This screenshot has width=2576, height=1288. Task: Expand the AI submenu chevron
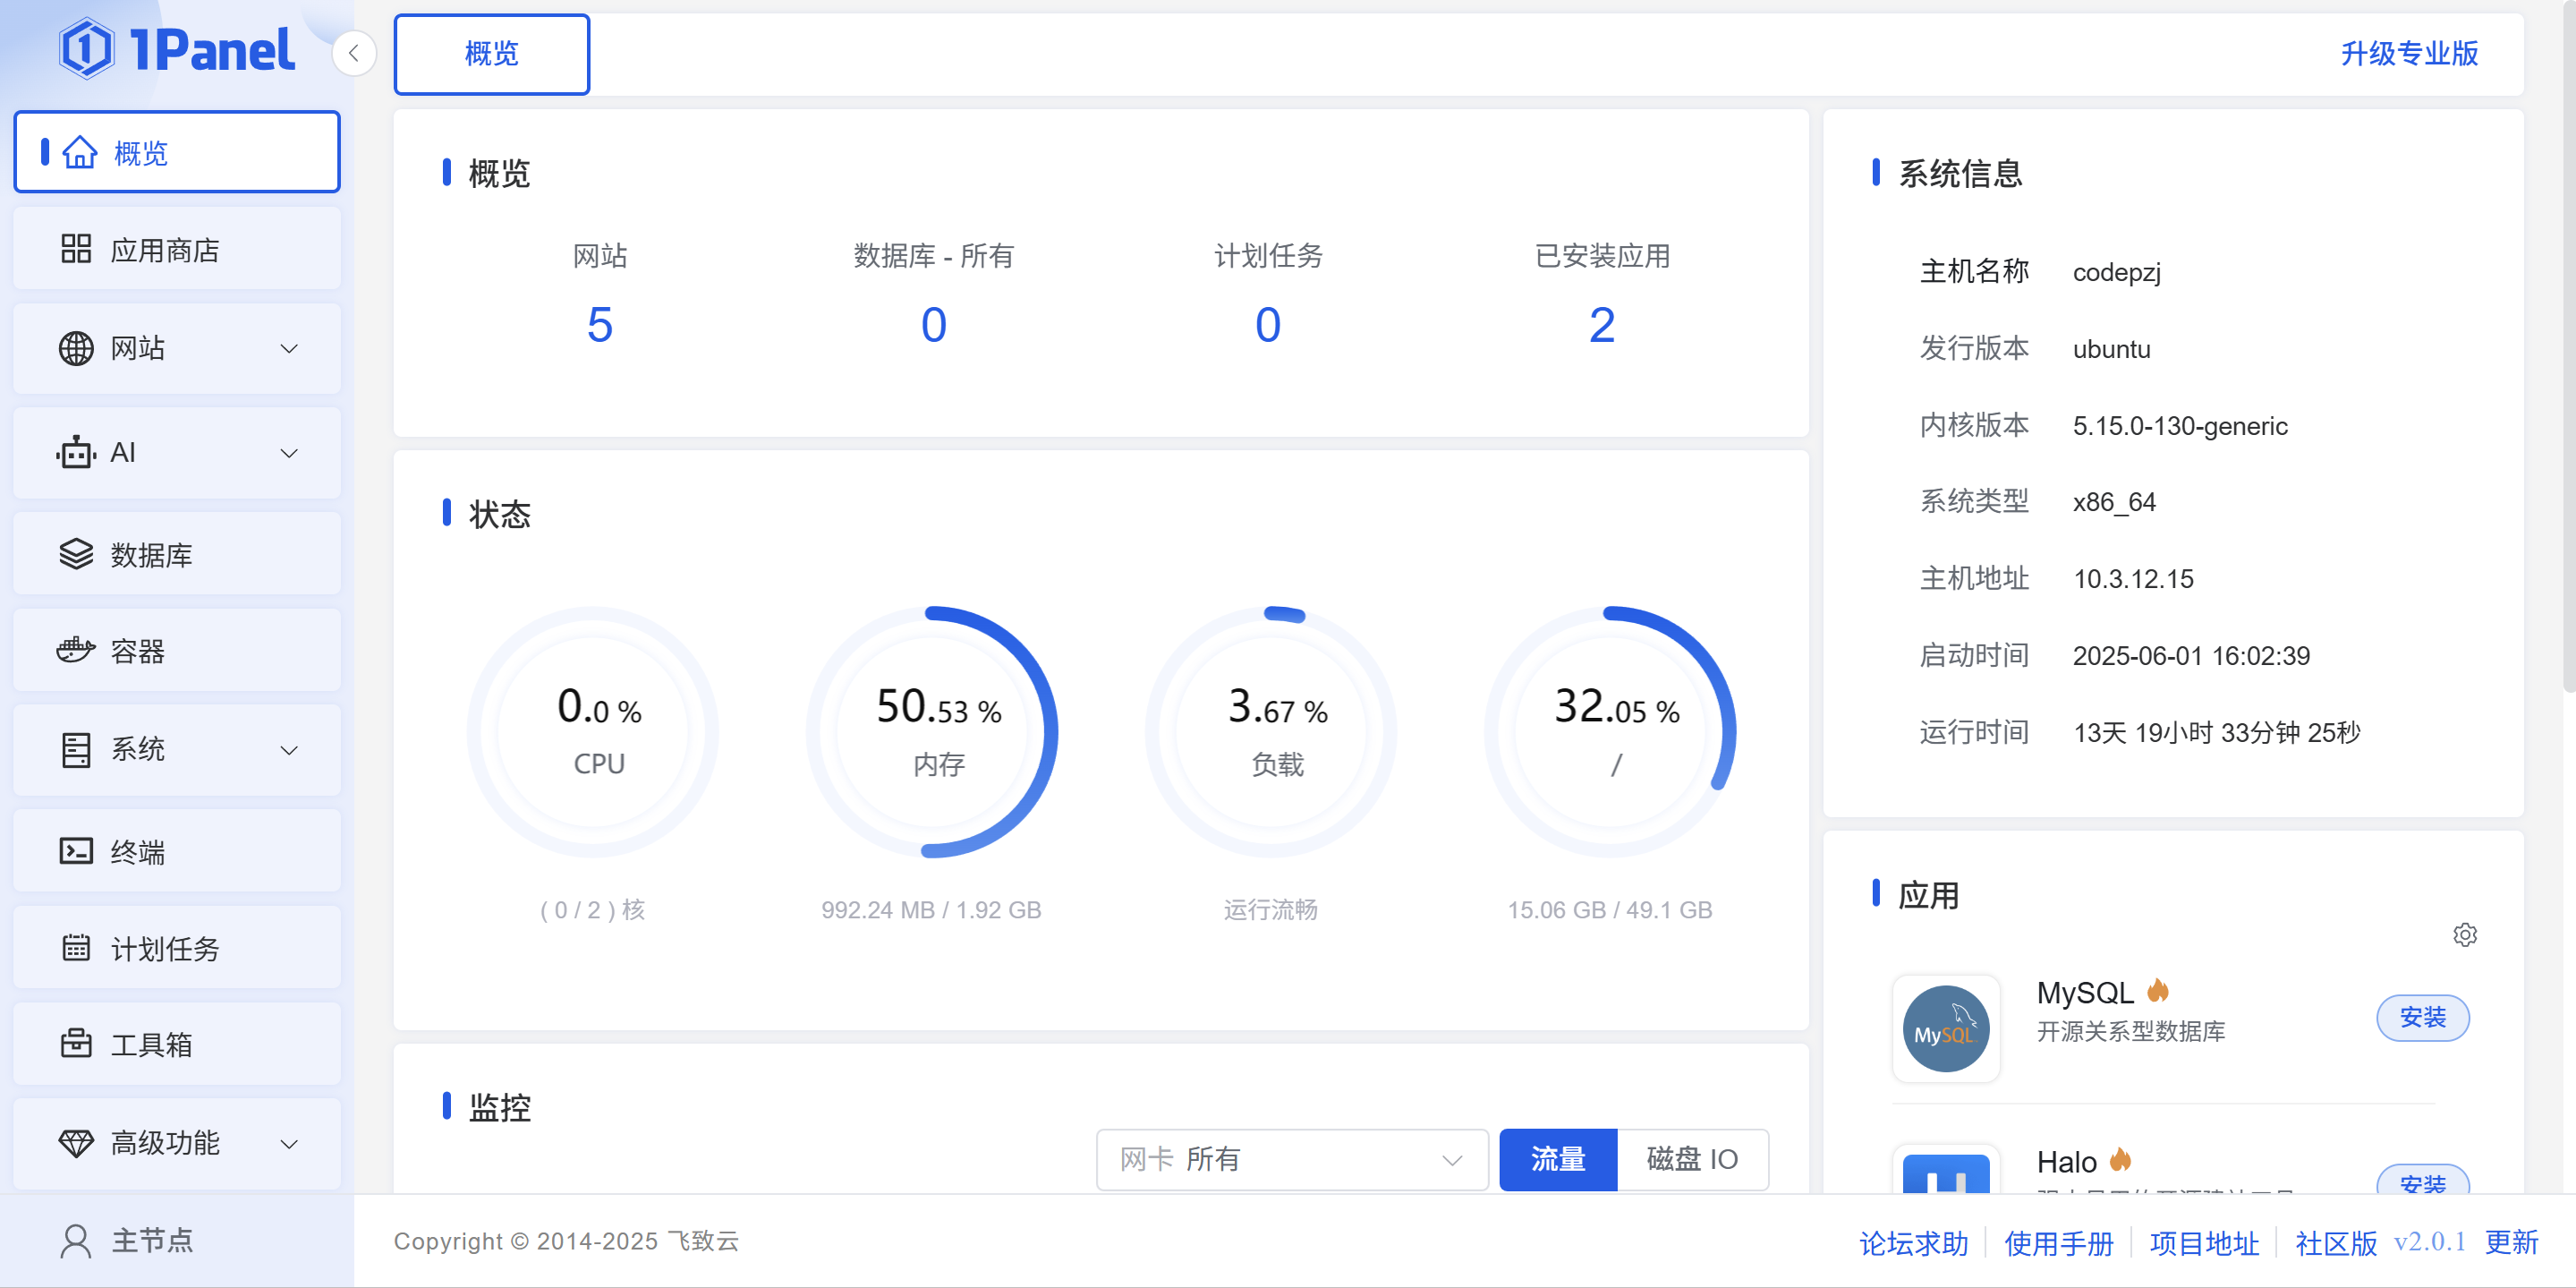click(289, 453)
